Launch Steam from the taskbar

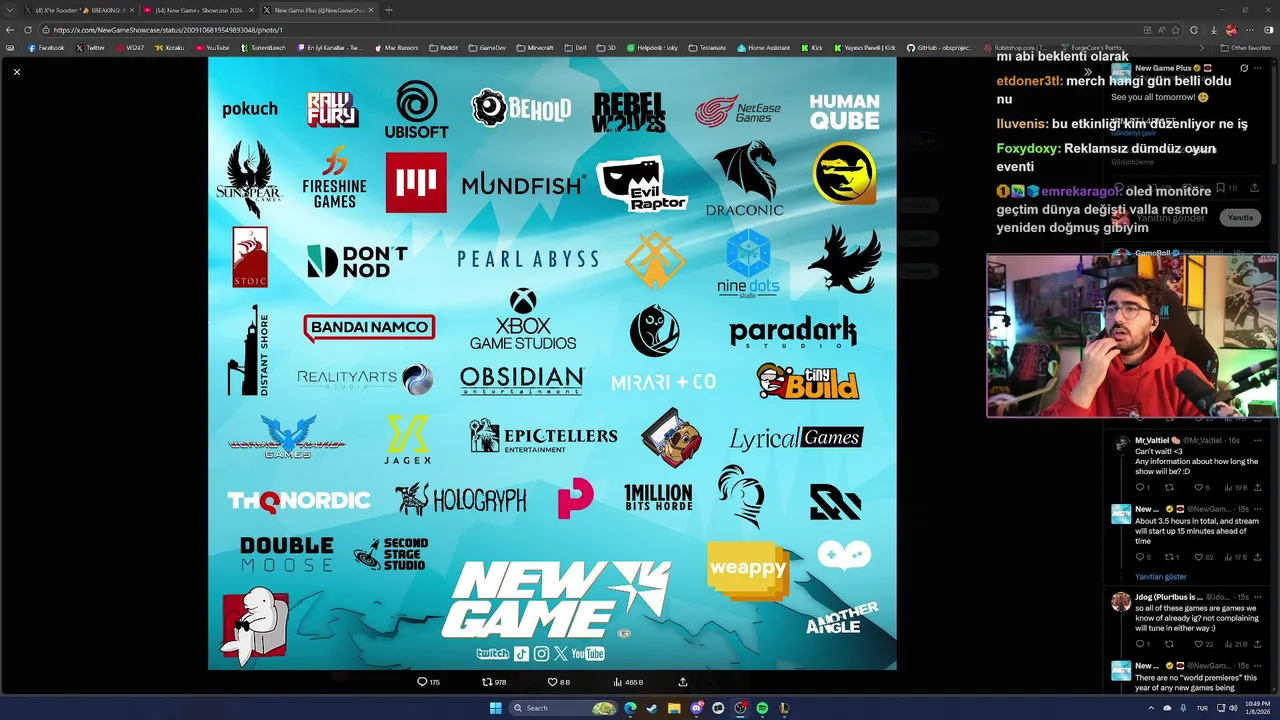pyautogui.click(x=652, y=708)
